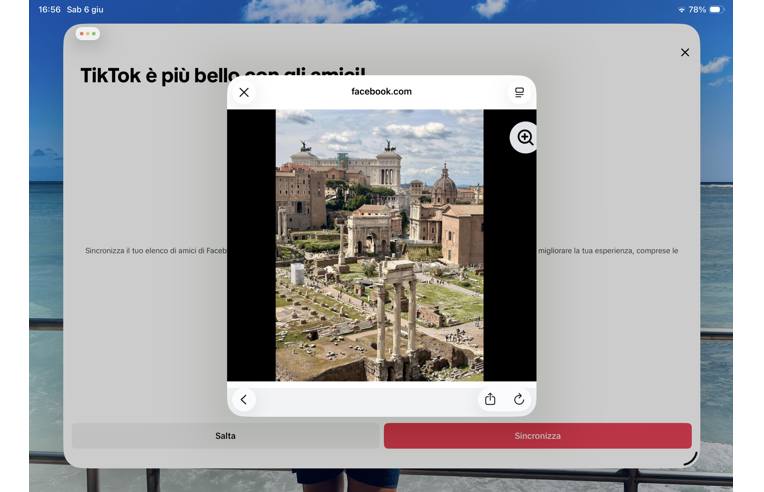Tap the 16:56 clock in status bar
The image size is (764, 492).
pos(50,9)
